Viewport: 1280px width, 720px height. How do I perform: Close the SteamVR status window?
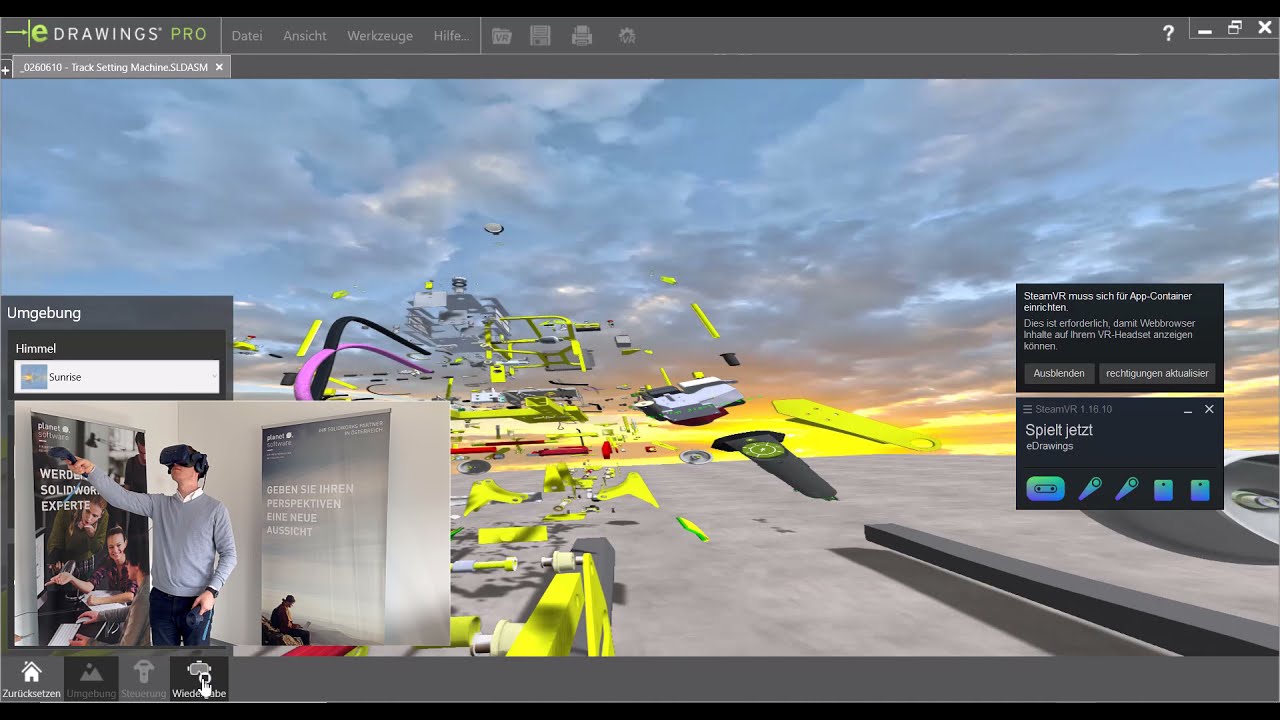point(1209,409)
